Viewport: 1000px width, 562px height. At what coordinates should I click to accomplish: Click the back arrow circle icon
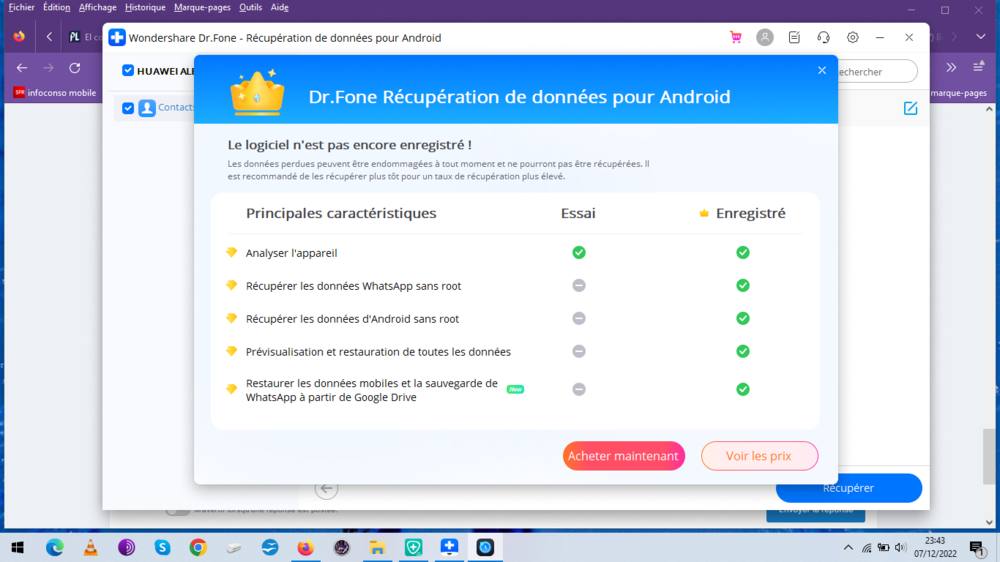coord(326,488)
